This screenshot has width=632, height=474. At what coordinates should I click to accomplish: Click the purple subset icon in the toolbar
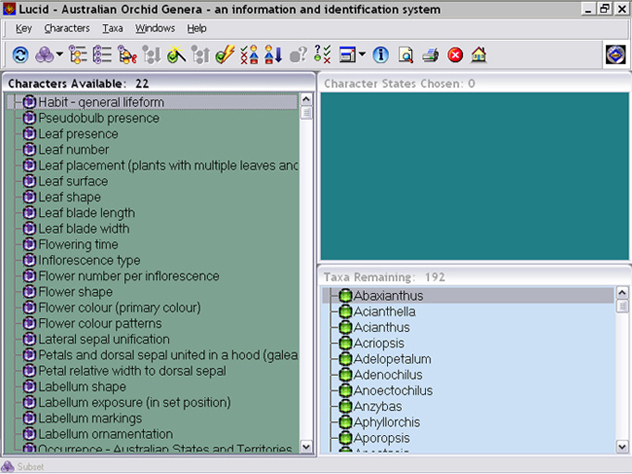pyautogui.click(x=44, y=55)
